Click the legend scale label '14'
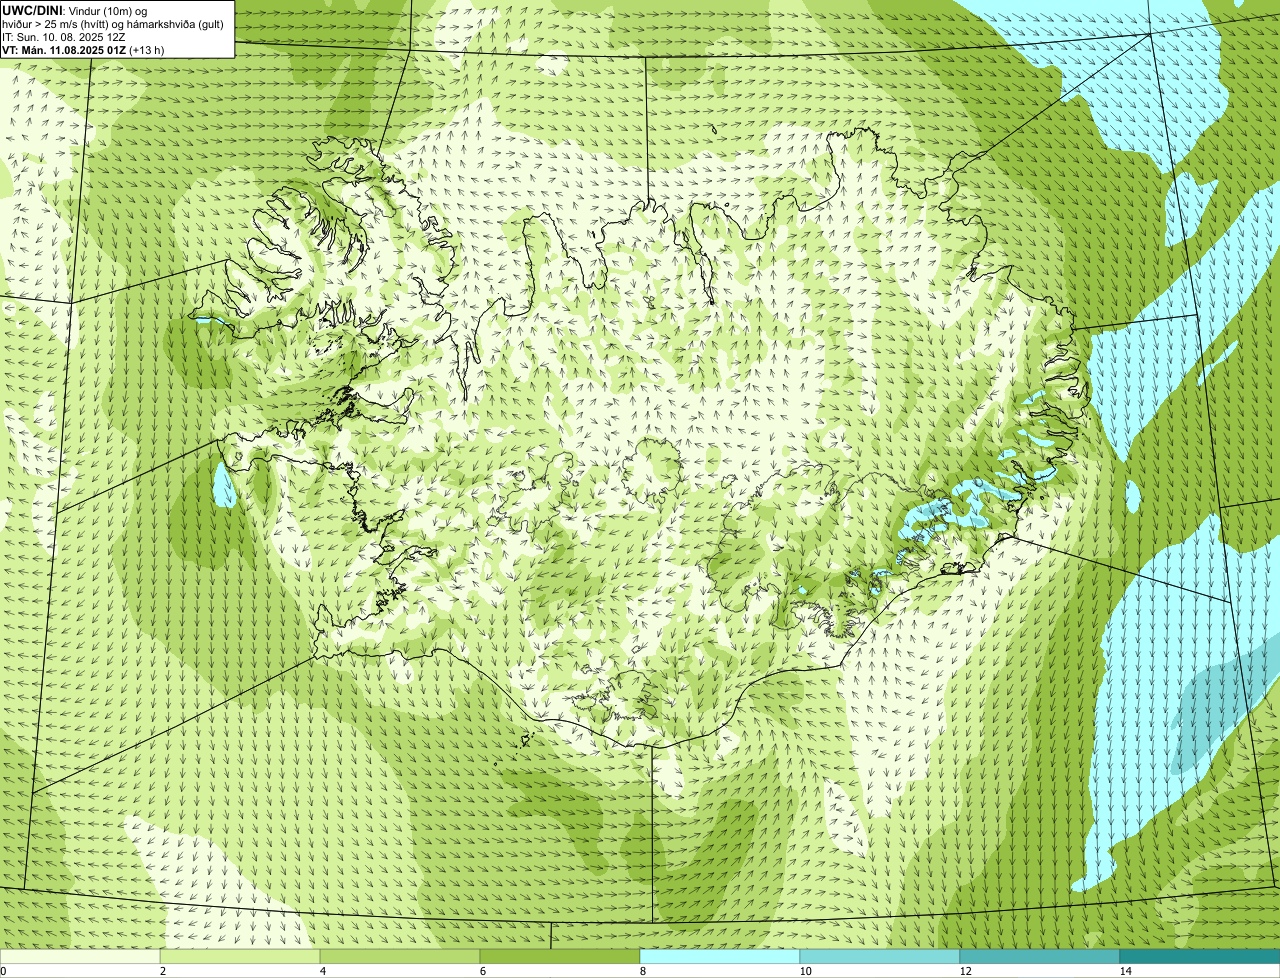 click(1126, 971)
